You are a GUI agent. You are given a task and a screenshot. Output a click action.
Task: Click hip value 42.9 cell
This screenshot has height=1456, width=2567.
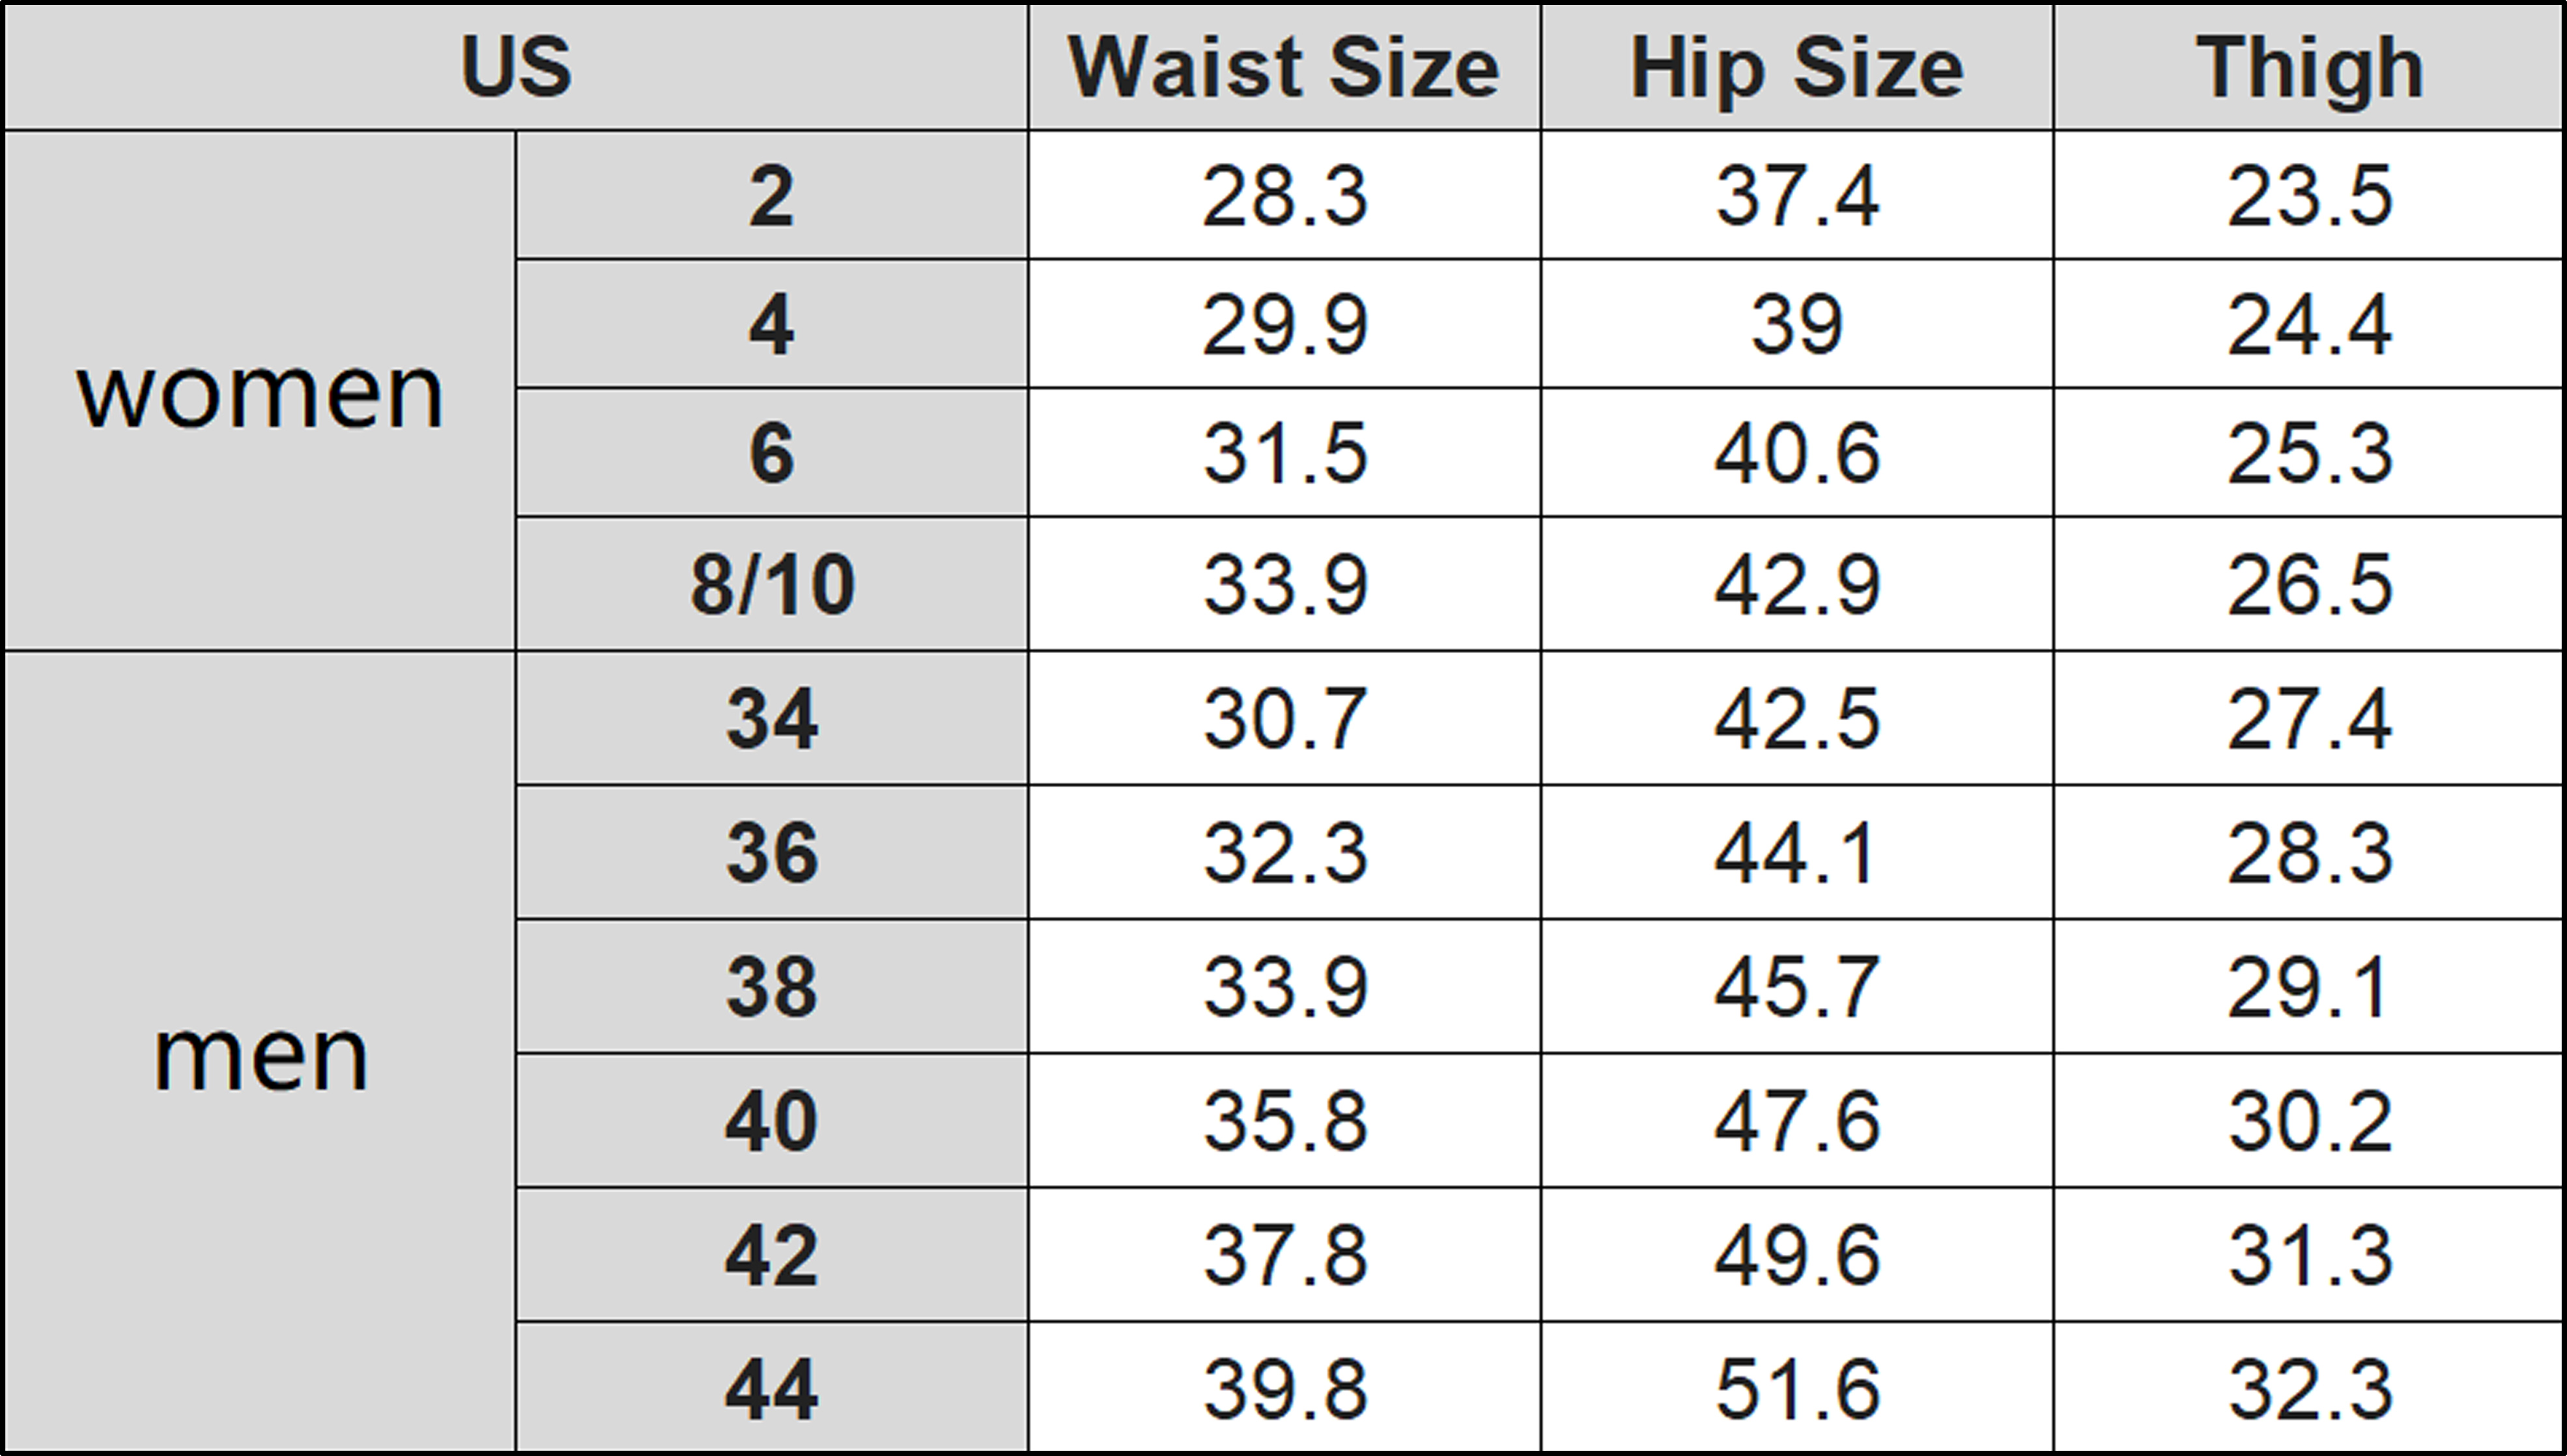point(1797,584)
